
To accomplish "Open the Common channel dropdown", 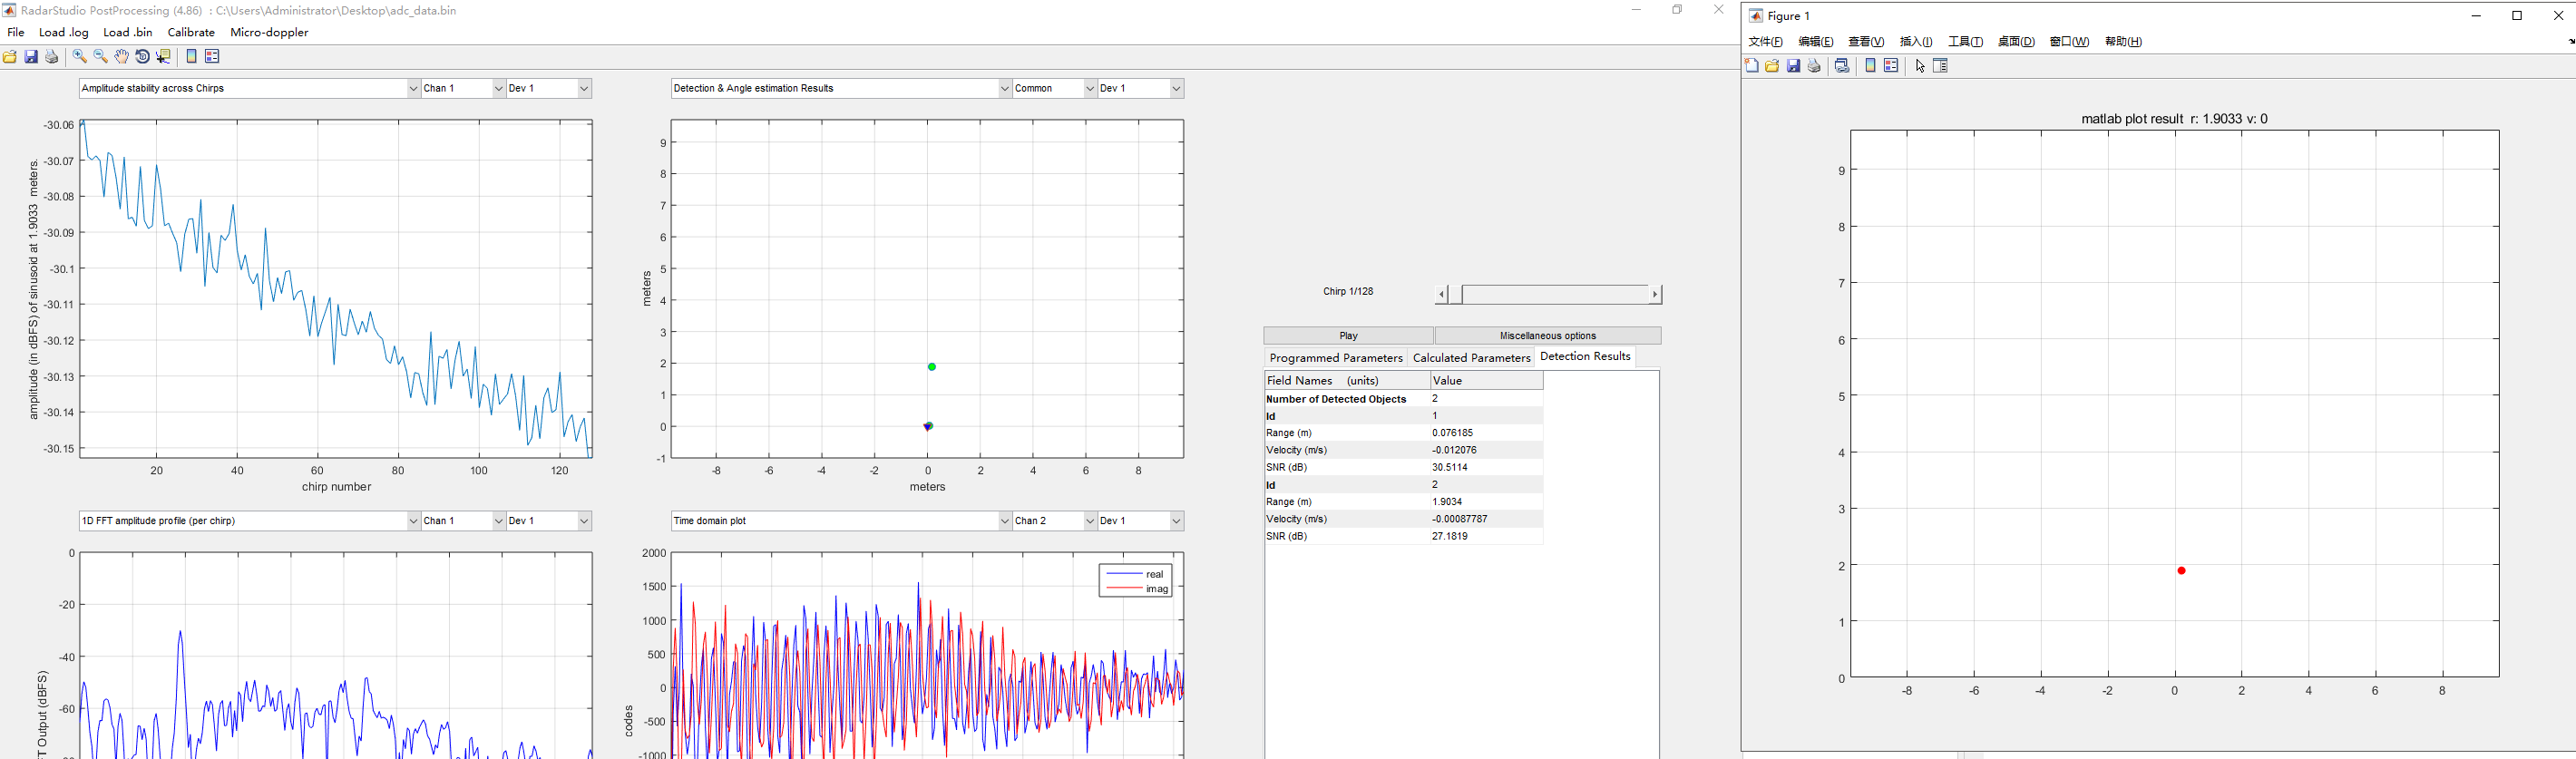I will click(1055, 88).
